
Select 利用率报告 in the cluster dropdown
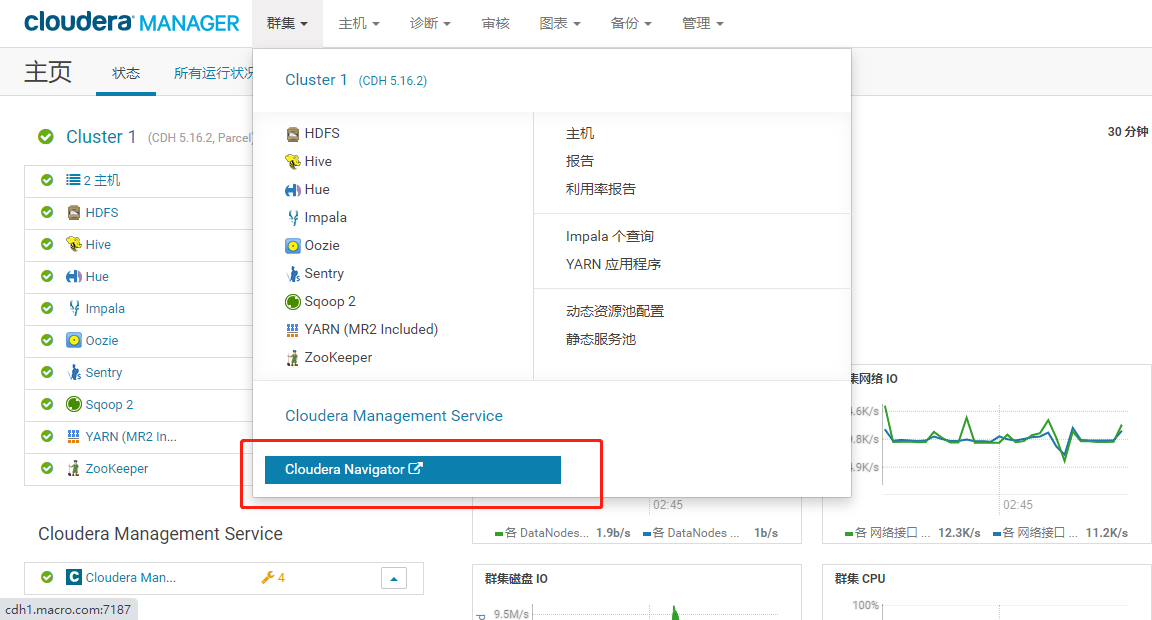[x=600, y=190]
